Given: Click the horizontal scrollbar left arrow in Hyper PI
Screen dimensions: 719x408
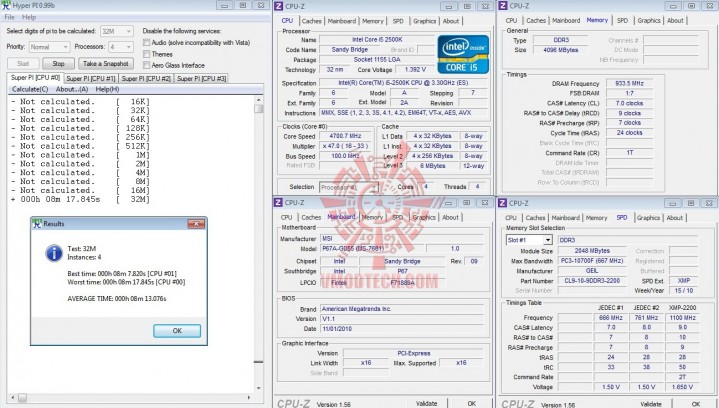Looking at the screenshot, I should click(x=13, y=397).
